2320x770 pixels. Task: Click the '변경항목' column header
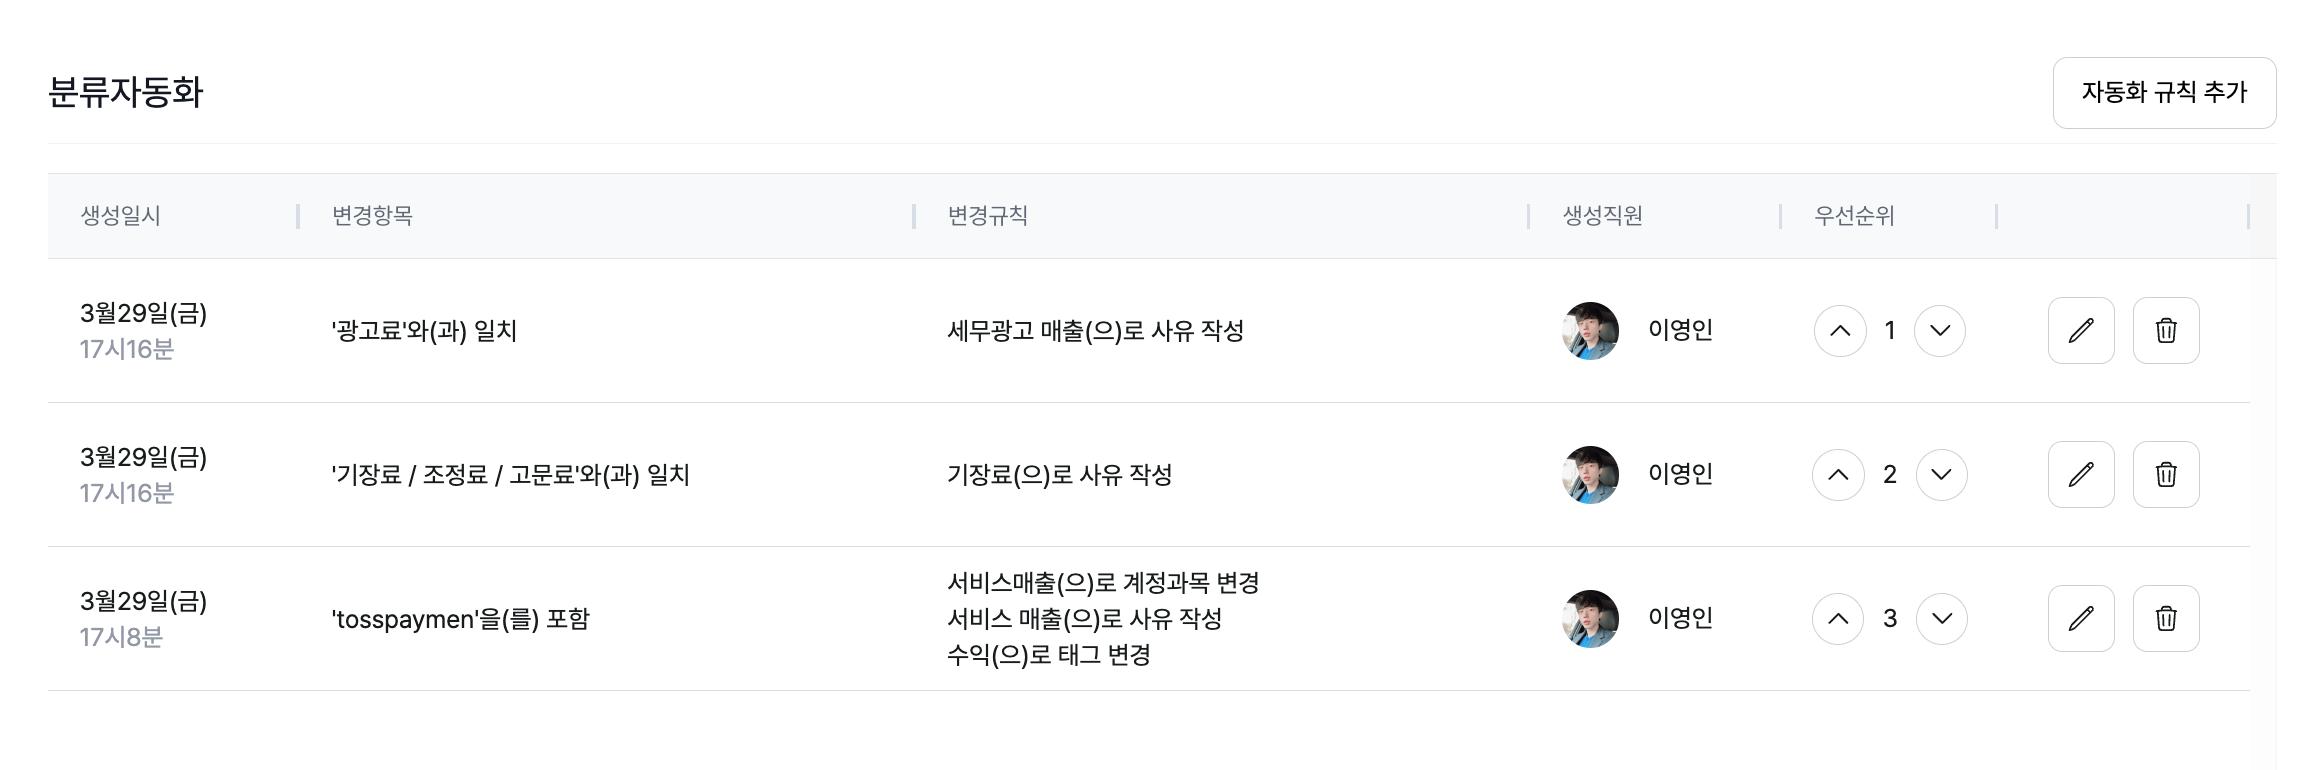372,216
